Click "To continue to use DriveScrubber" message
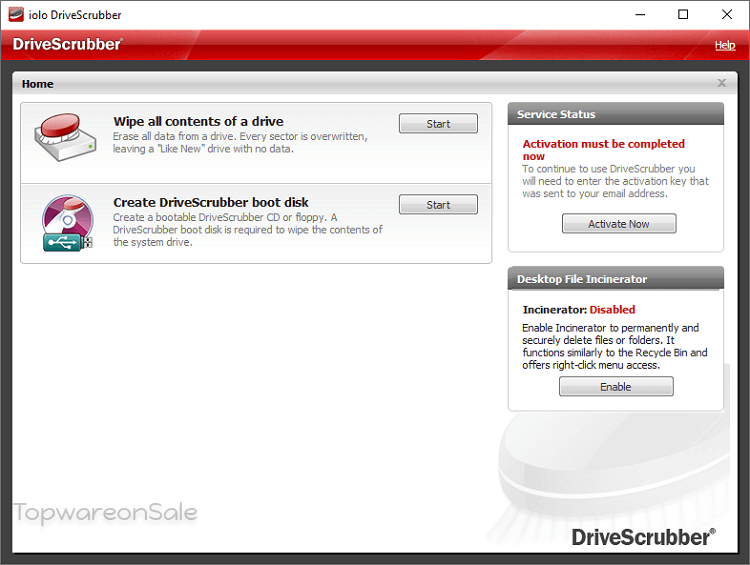This screenshot has height=565, width=750. pyautogui.click(x=615, y=181)
